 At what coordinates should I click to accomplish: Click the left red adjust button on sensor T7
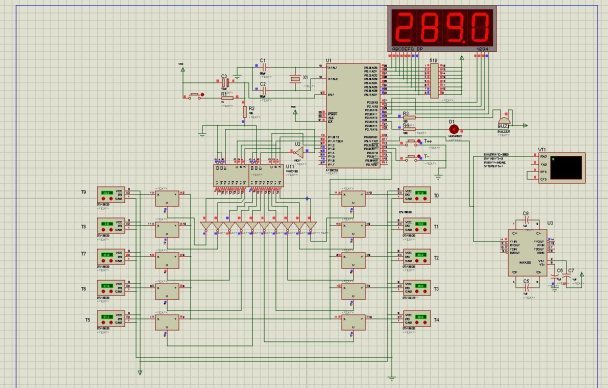[x=103, y=261]
